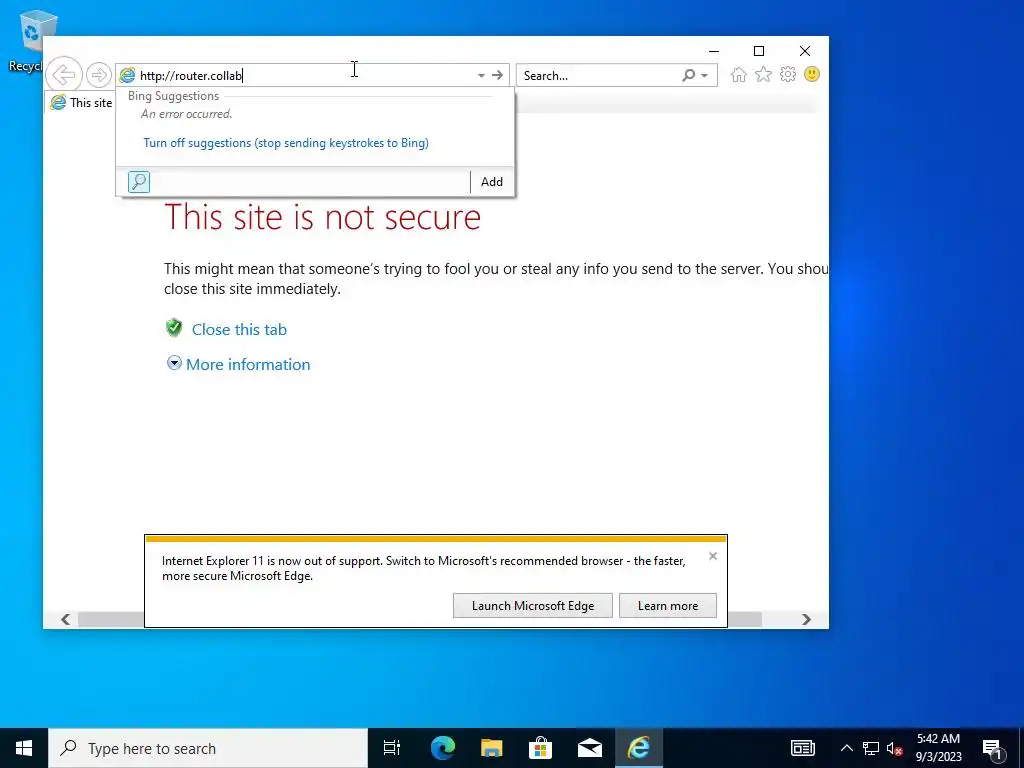
Task: Click the network status tray icon
Action: 871,748
